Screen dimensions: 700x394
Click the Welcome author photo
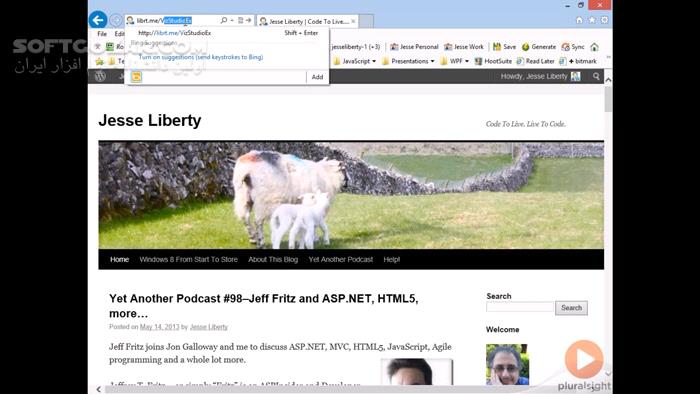coord(507,365)
